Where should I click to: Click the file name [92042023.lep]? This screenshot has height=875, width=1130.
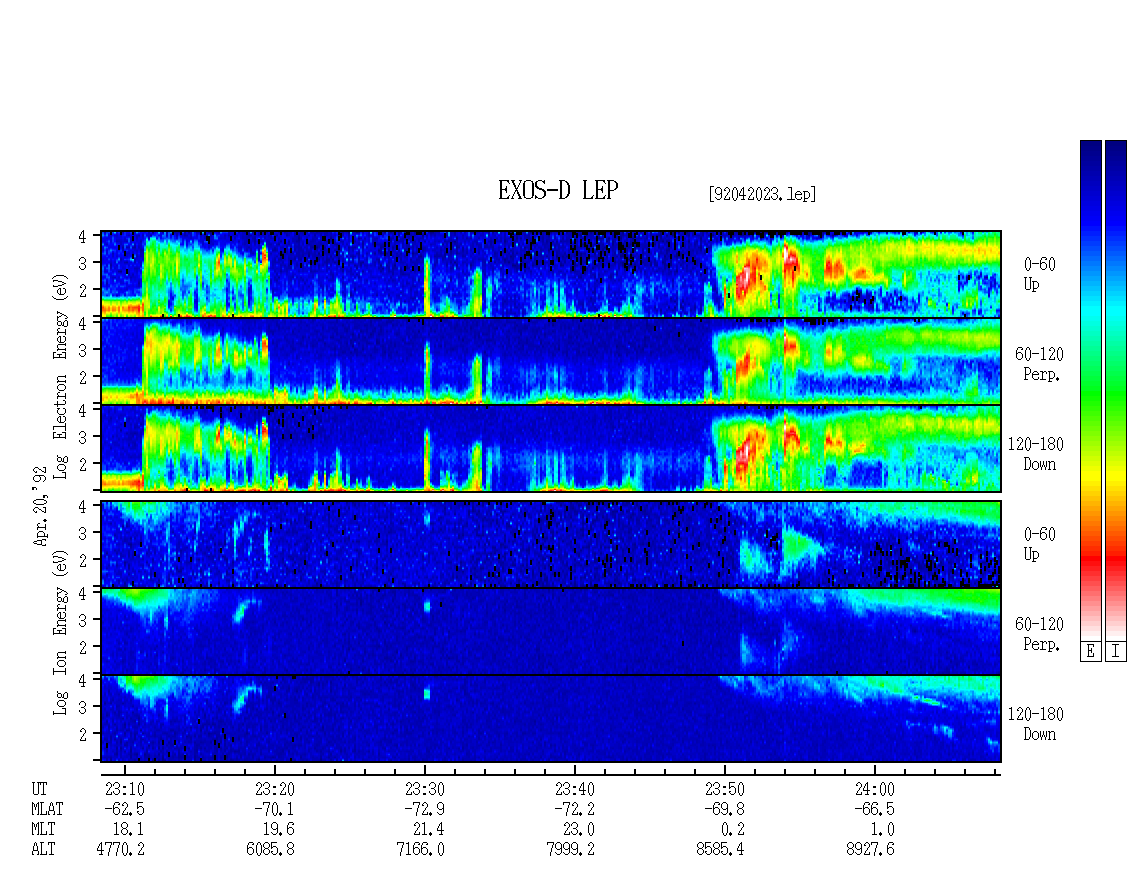[762, 194]
